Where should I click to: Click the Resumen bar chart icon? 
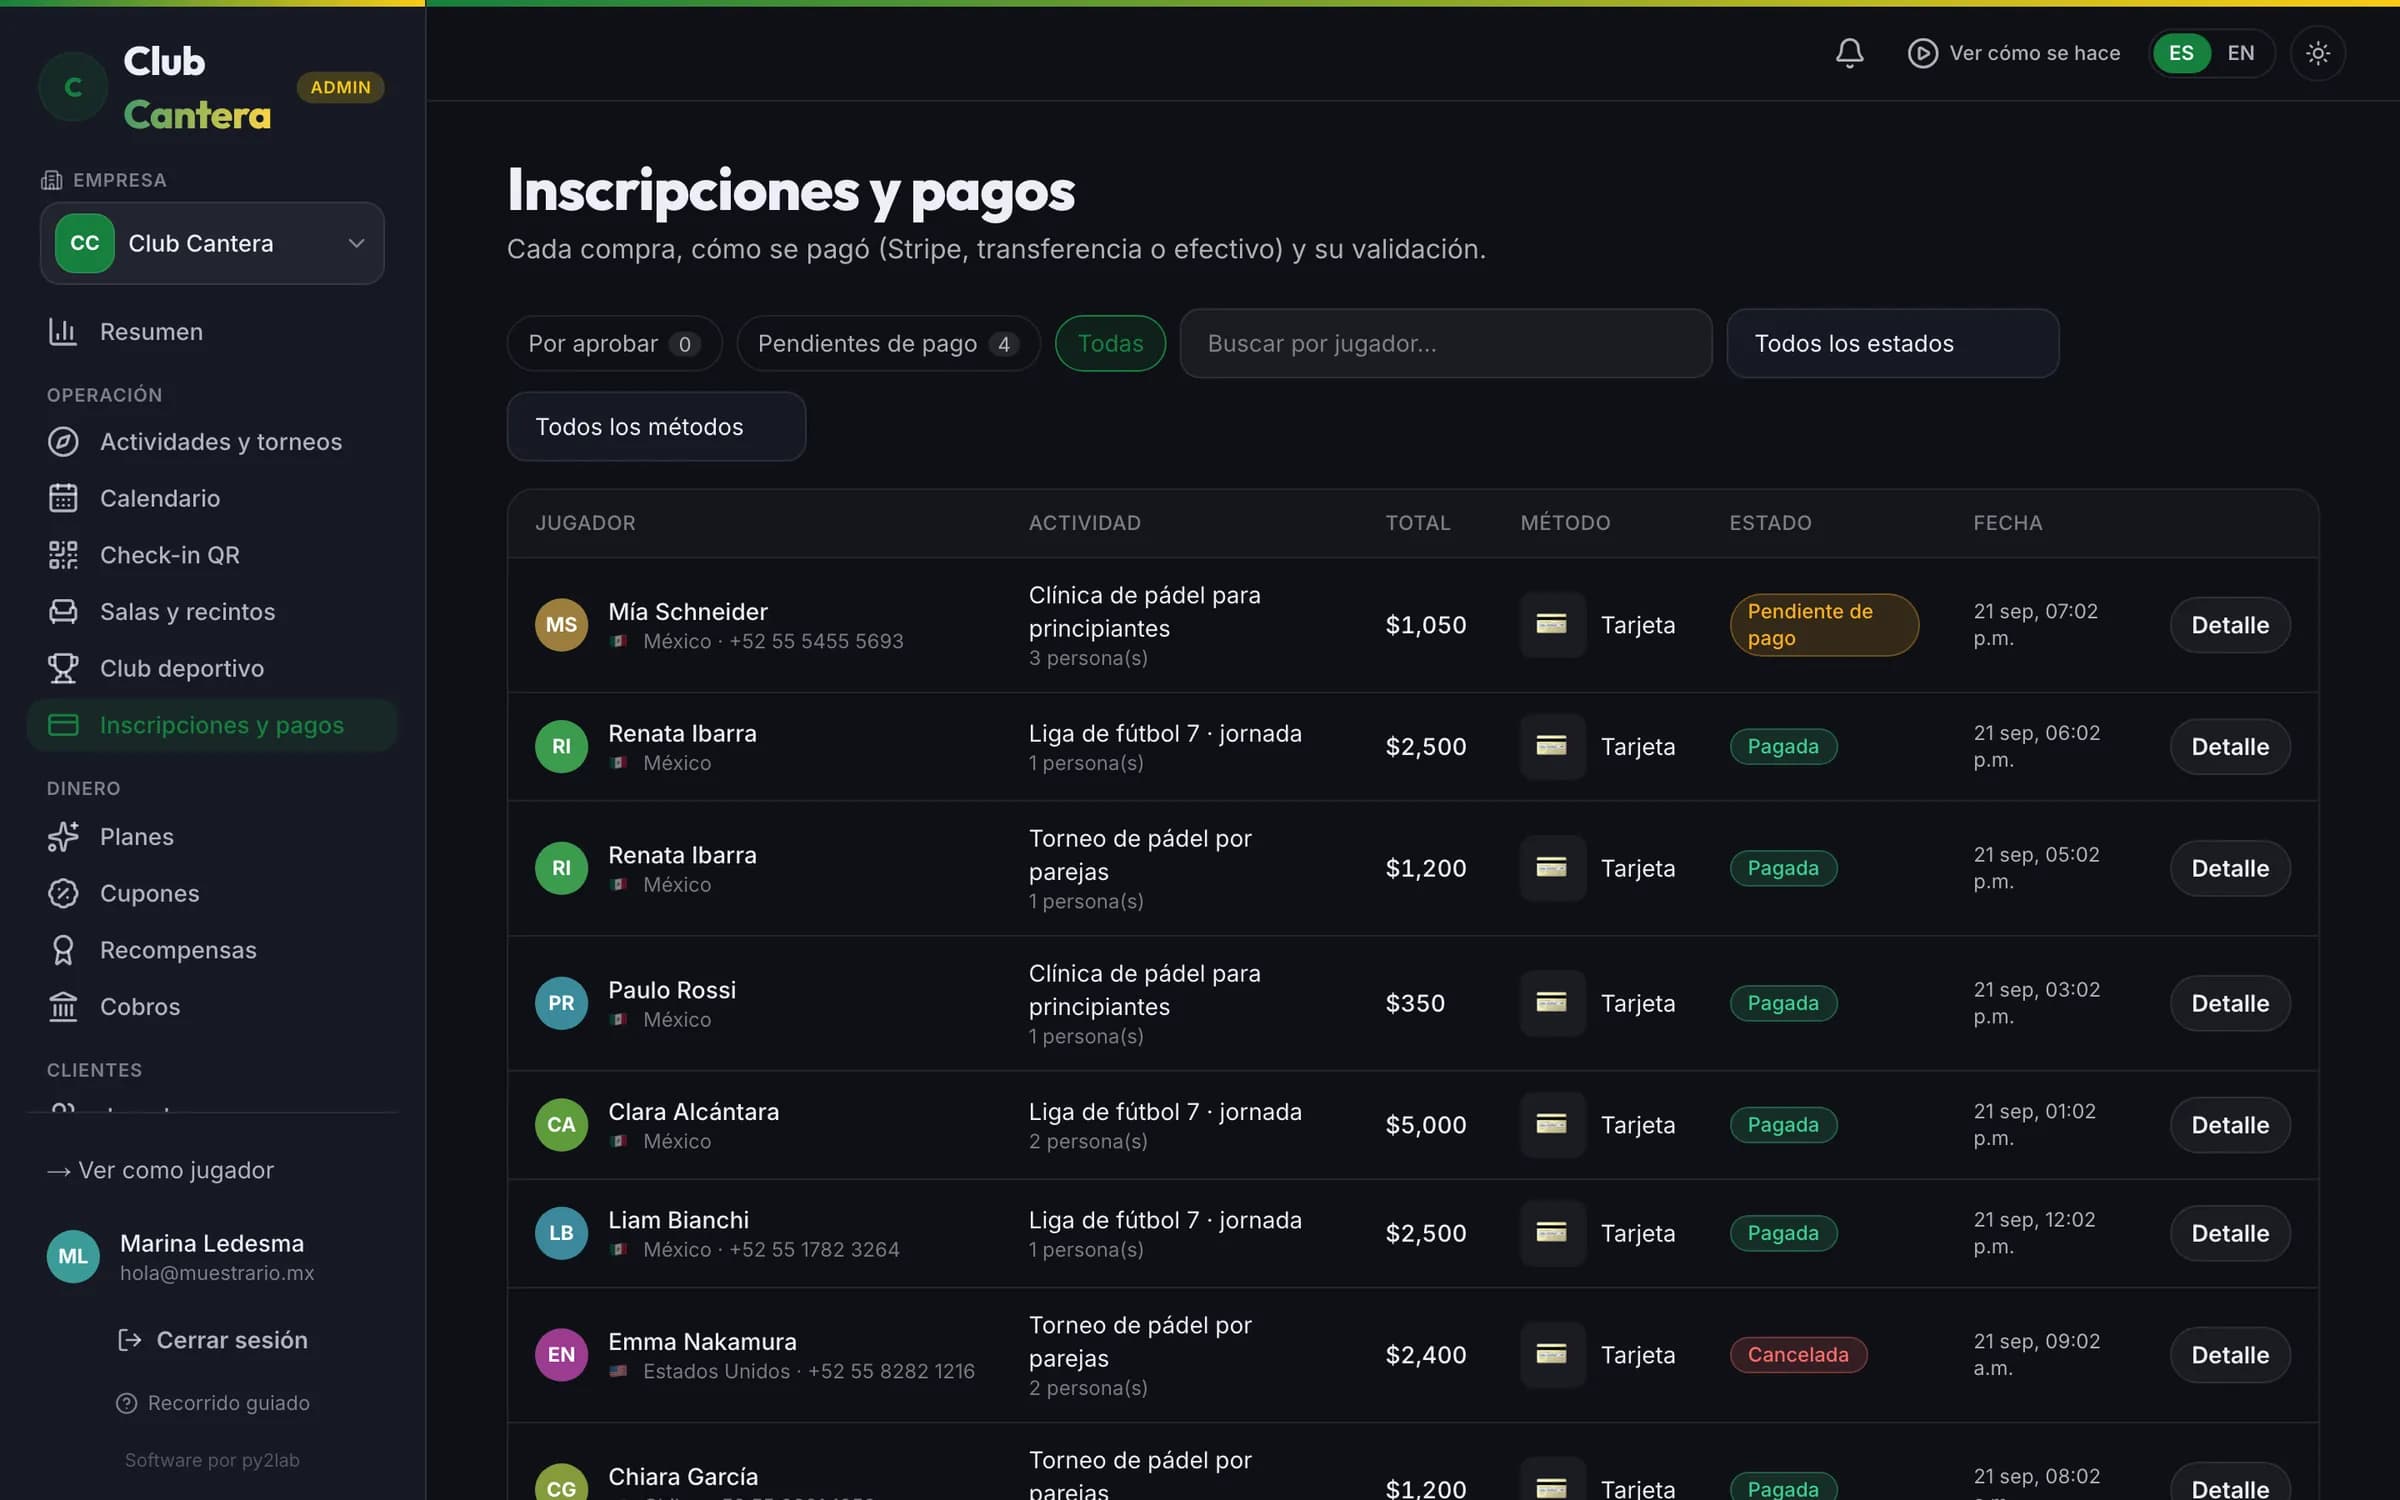63,331
